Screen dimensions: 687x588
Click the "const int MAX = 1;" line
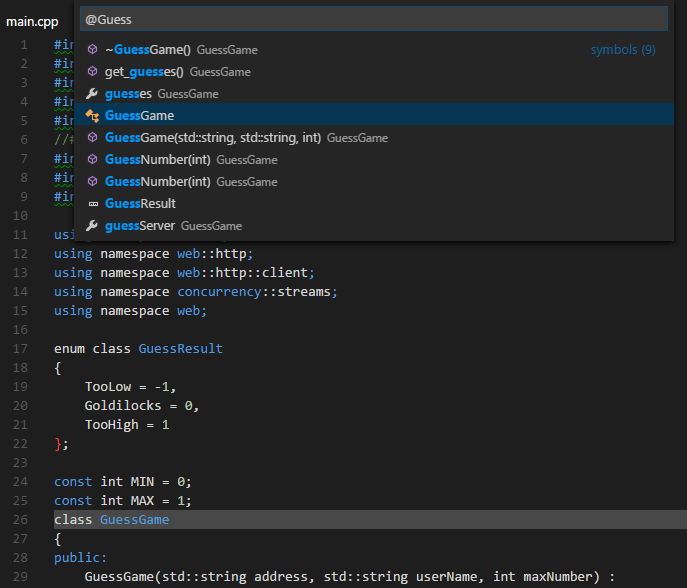(x=122, y=500)
